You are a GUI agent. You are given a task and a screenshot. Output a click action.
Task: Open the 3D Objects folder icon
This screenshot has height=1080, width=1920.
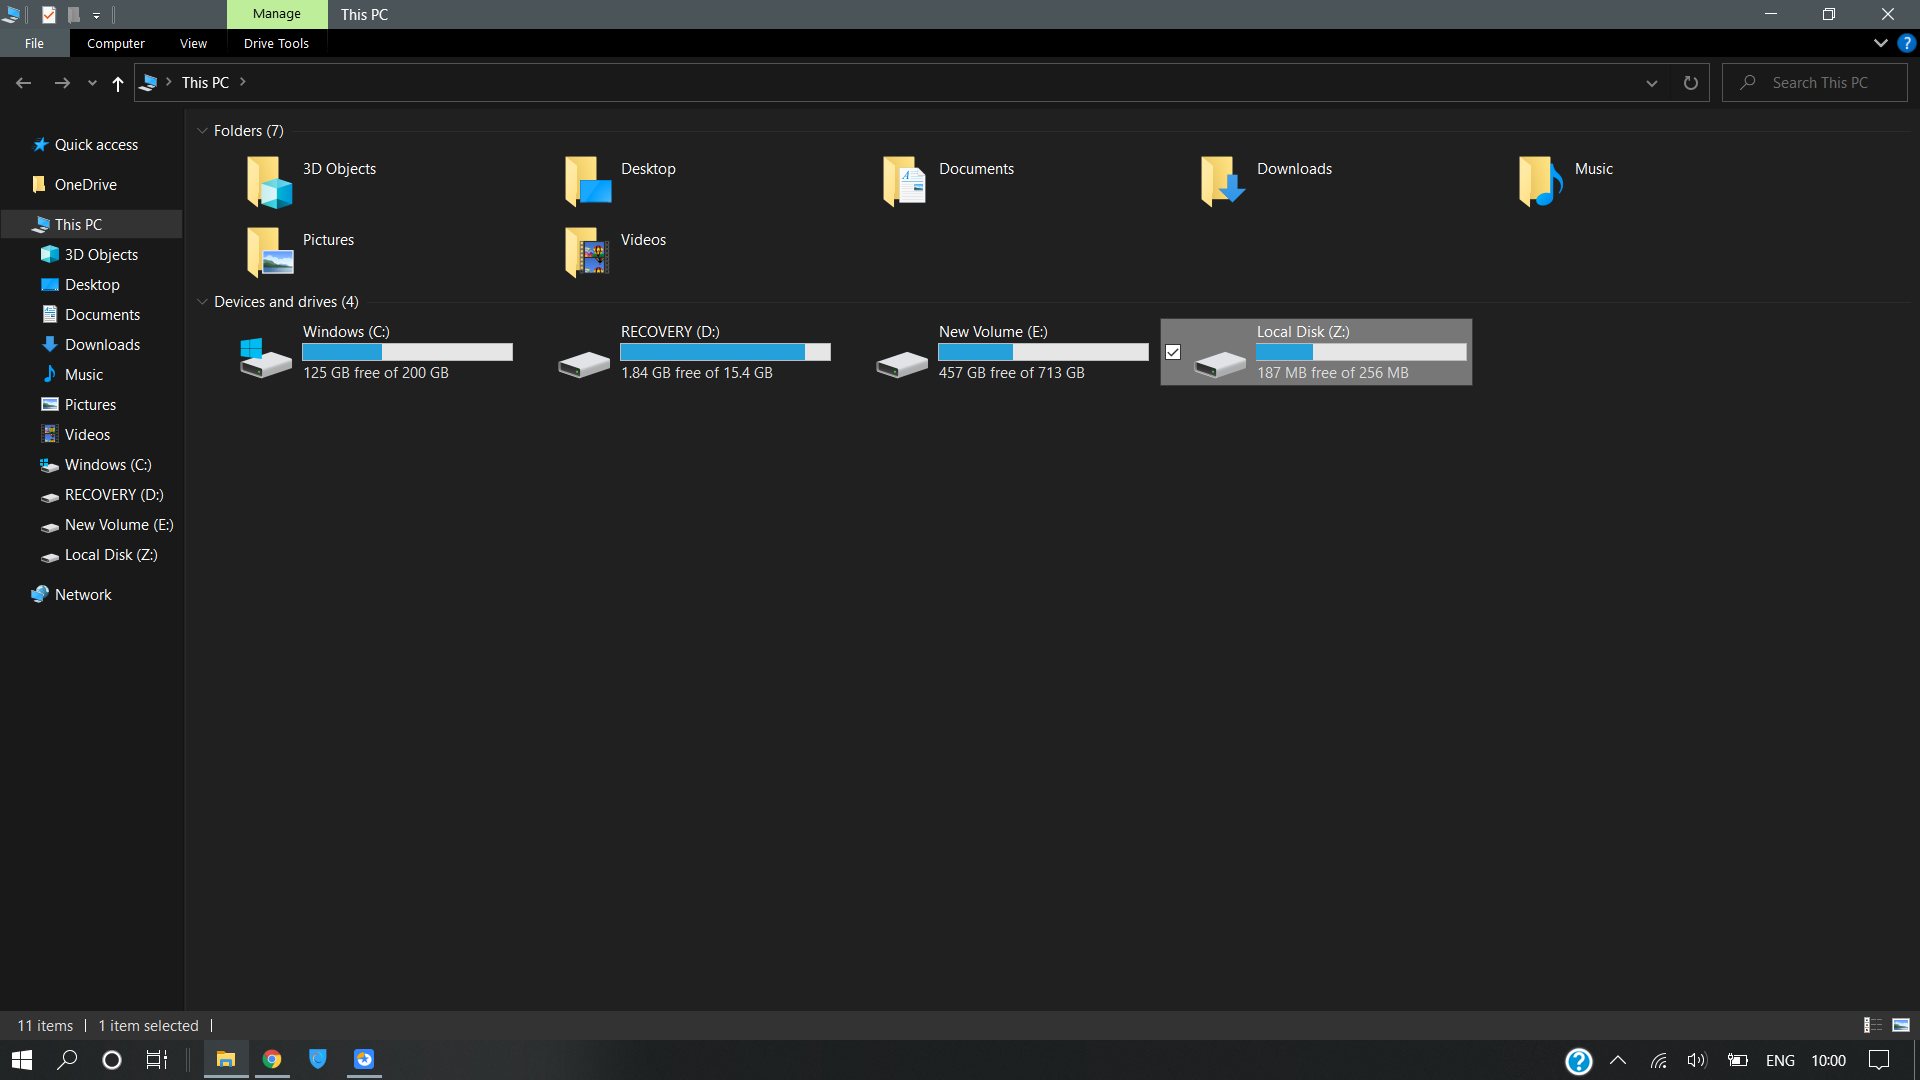click(x=269, y=182)
